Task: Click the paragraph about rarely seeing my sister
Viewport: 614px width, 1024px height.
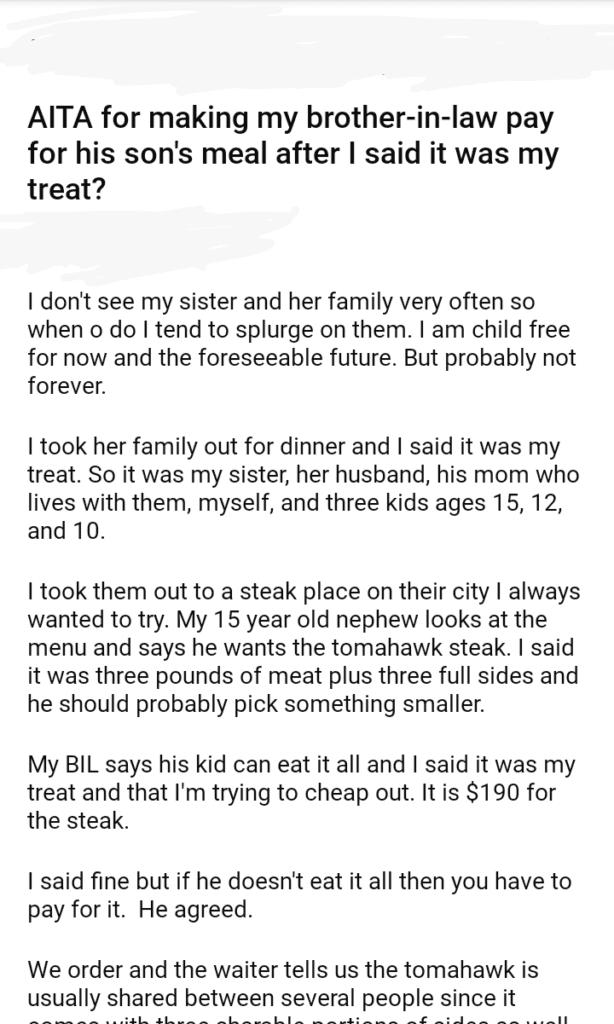Action: [302, 342]
